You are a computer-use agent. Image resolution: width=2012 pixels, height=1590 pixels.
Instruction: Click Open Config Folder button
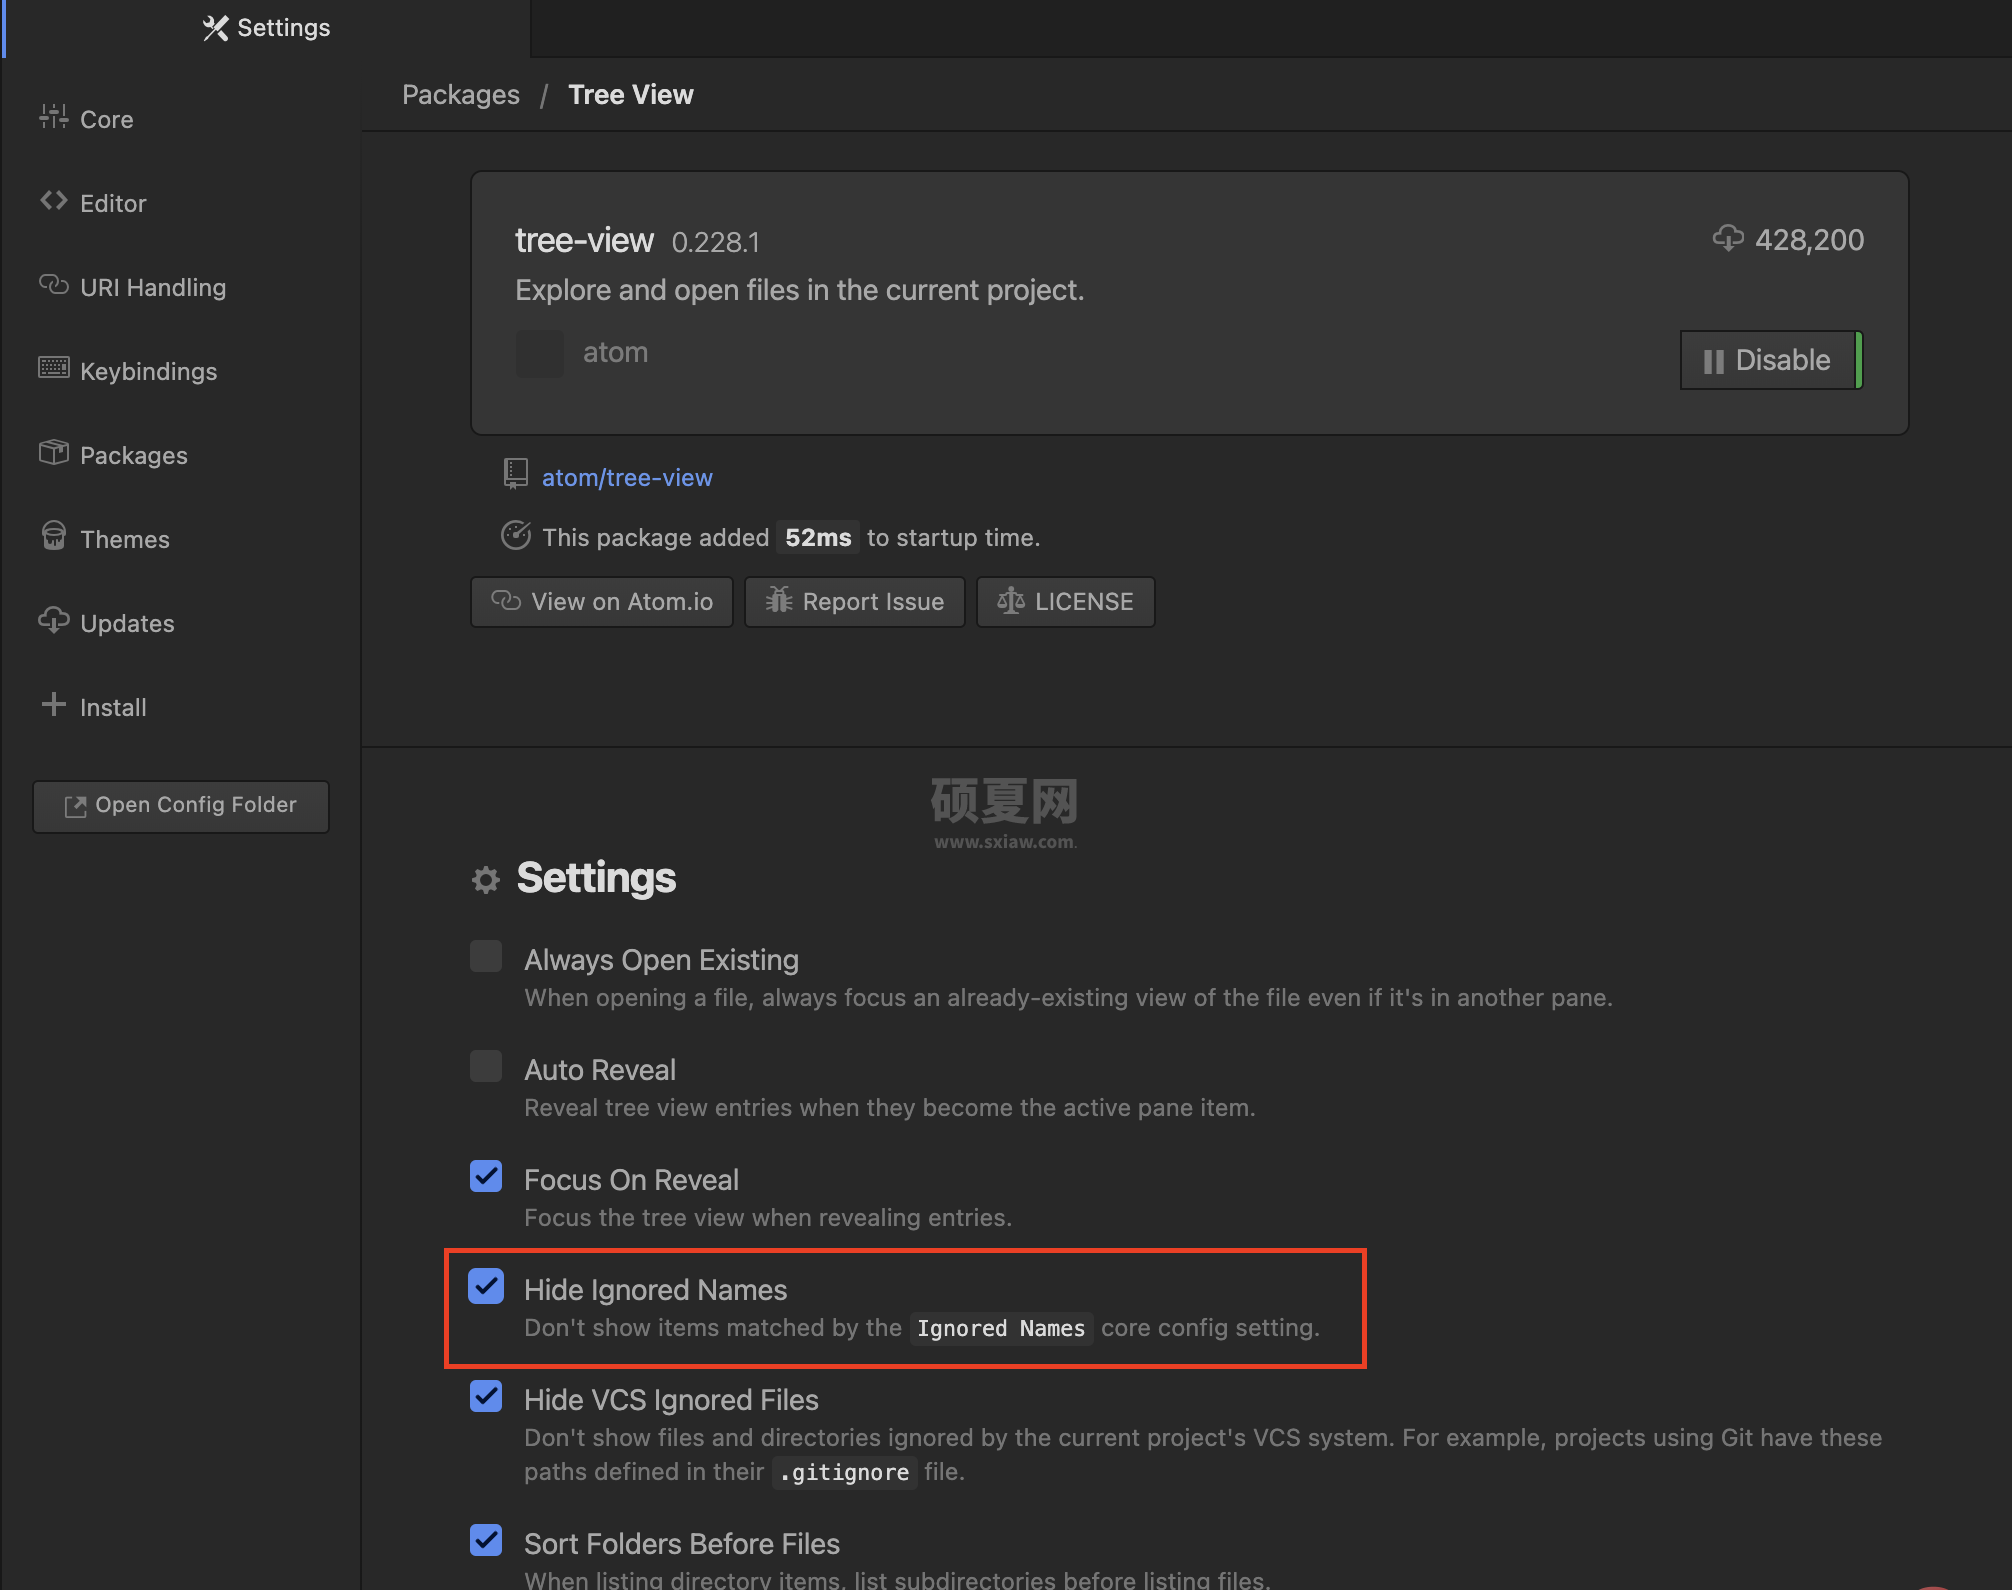181,806
